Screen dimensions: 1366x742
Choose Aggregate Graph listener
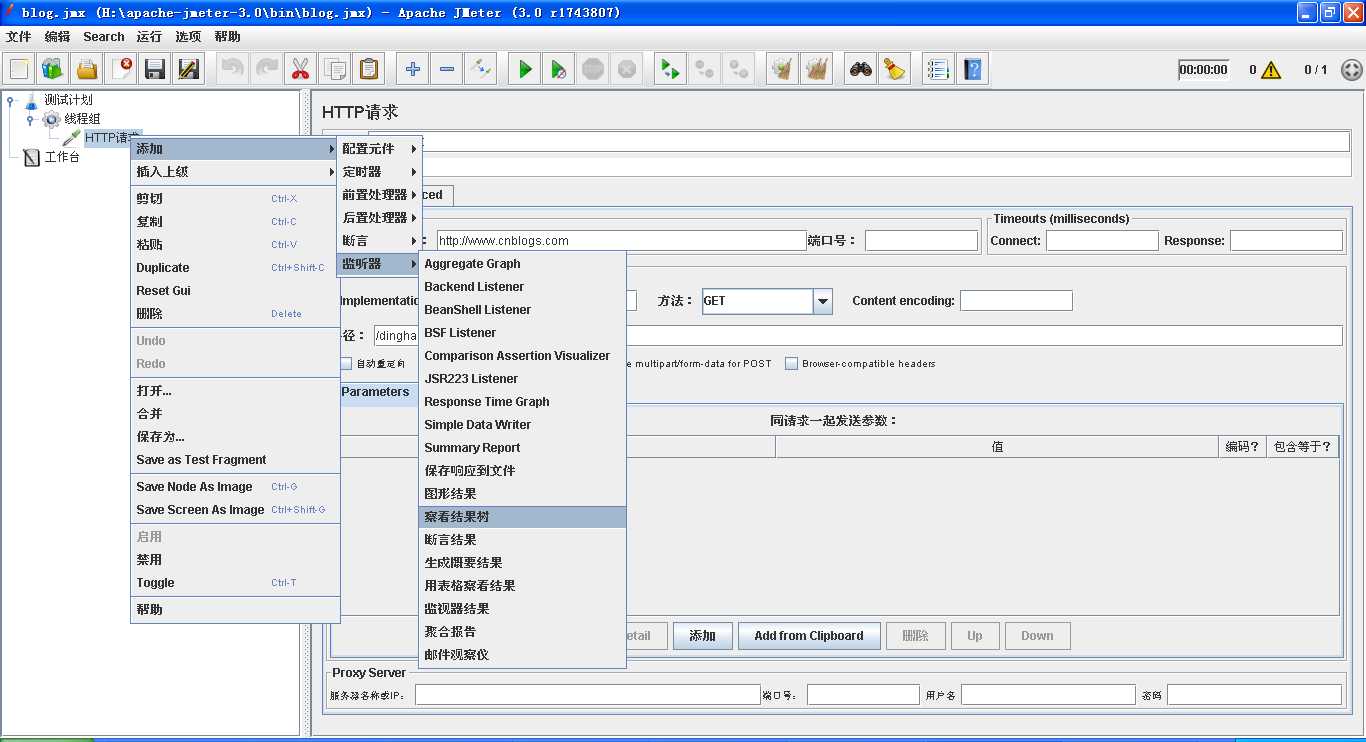pos(522,264)
